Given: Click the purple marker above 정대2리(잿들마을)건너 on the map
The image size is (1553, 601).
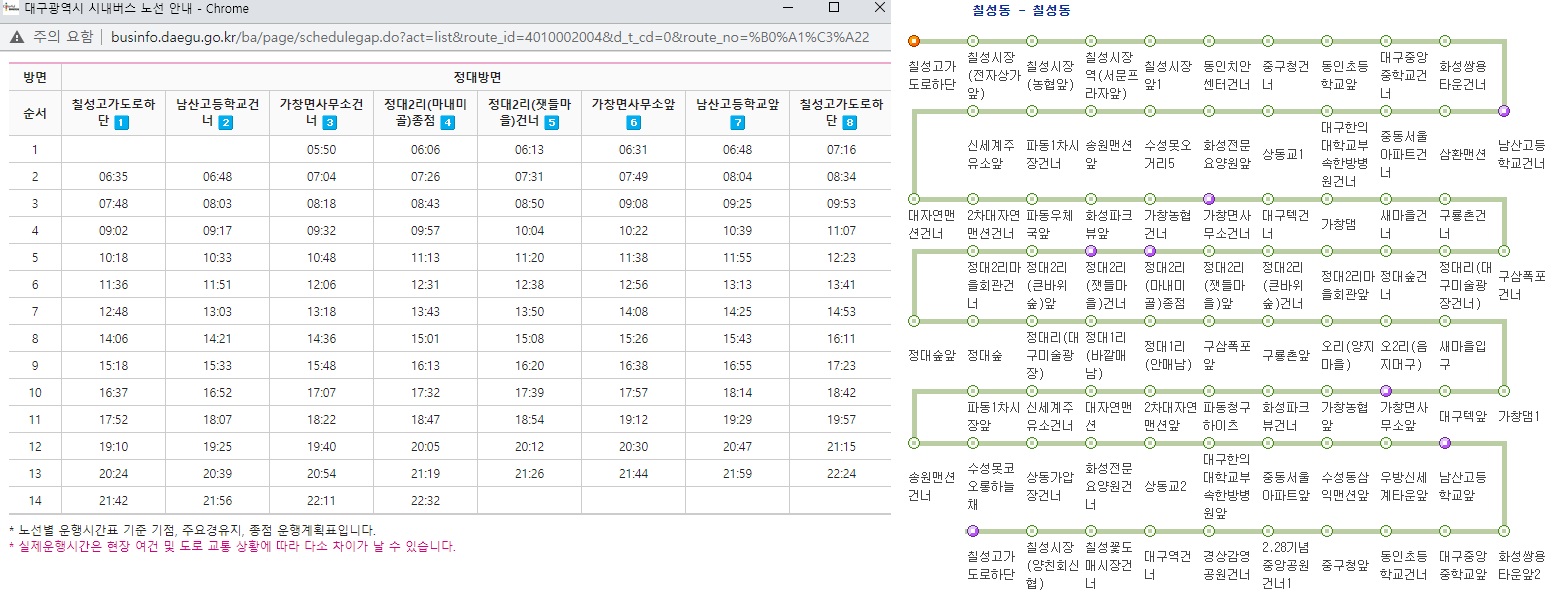Looking at the screenshot, I should (x=1091, y=251).
